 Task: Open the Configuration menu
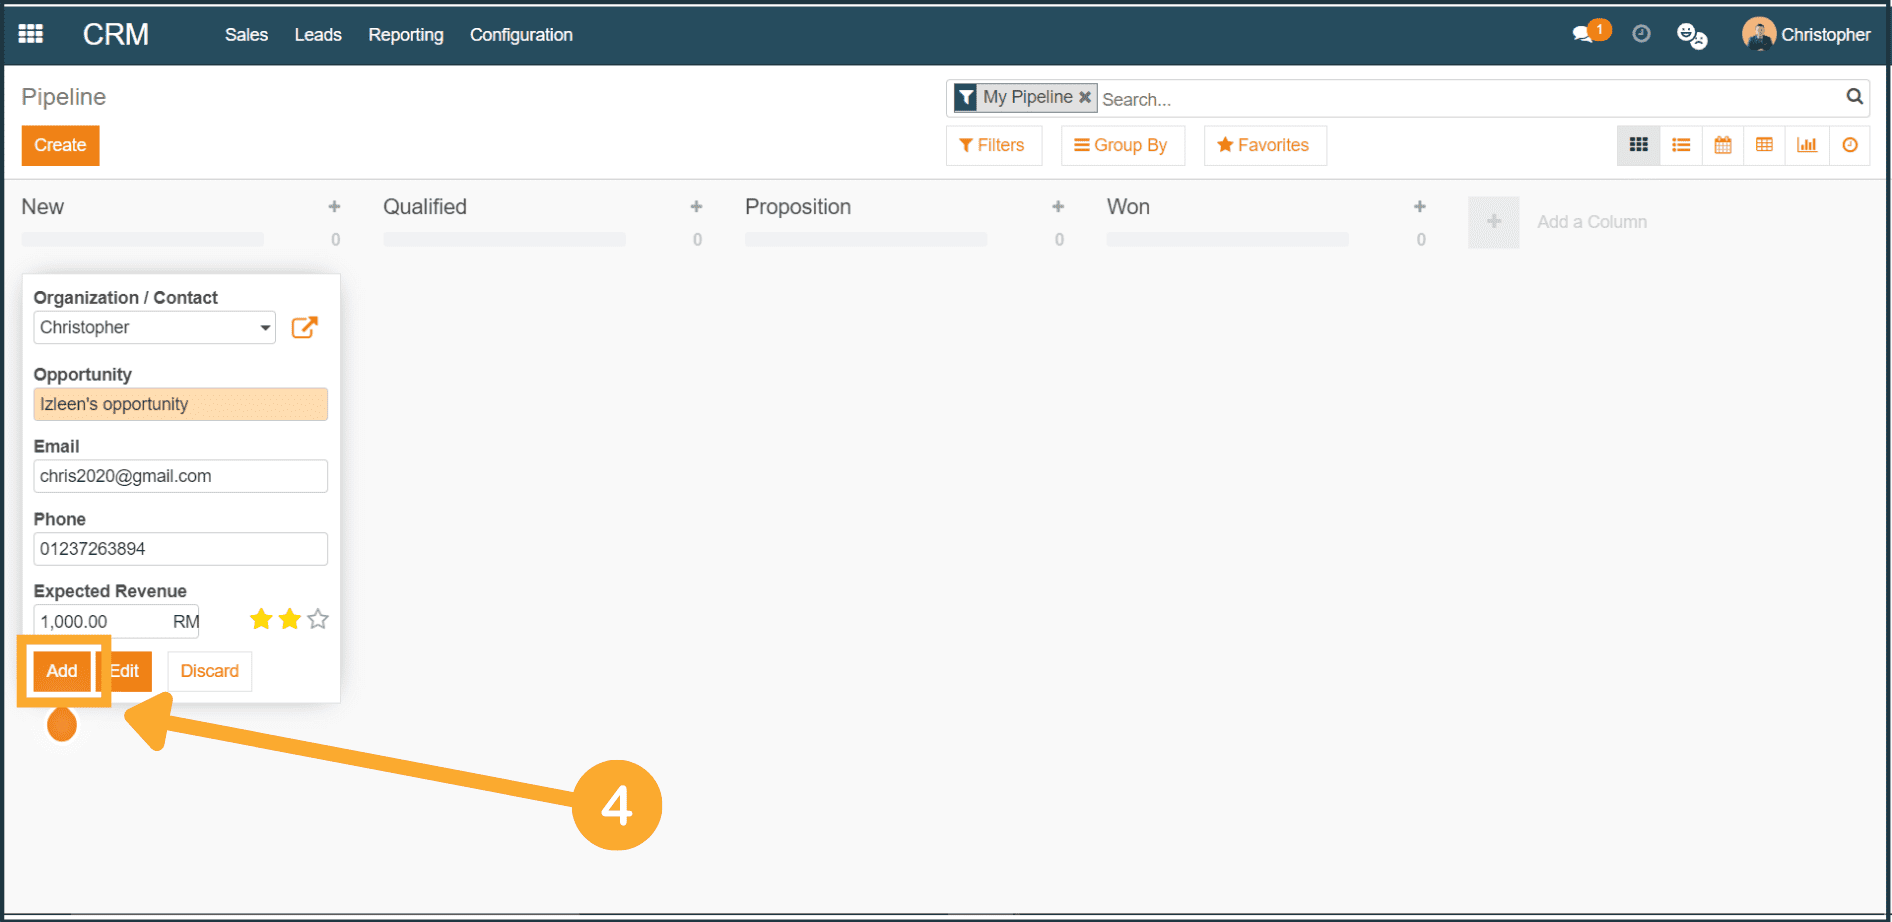pos(521,35)
